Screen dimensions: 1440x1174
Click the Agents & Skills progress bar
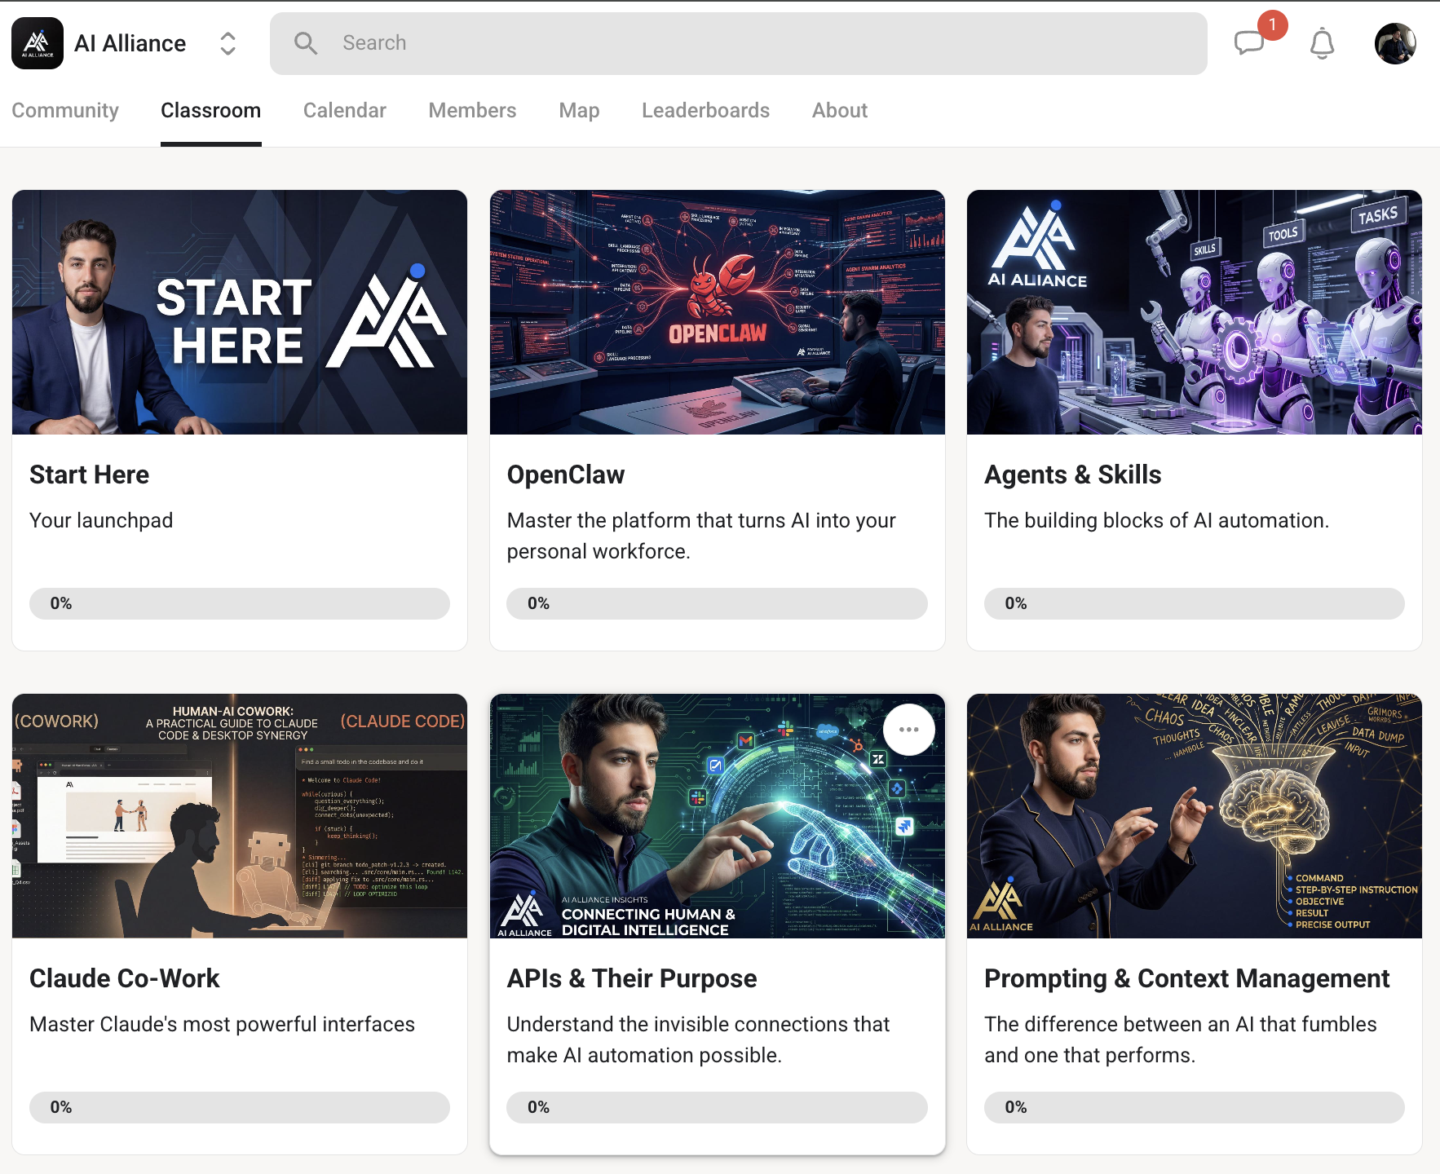point(1194,603)
